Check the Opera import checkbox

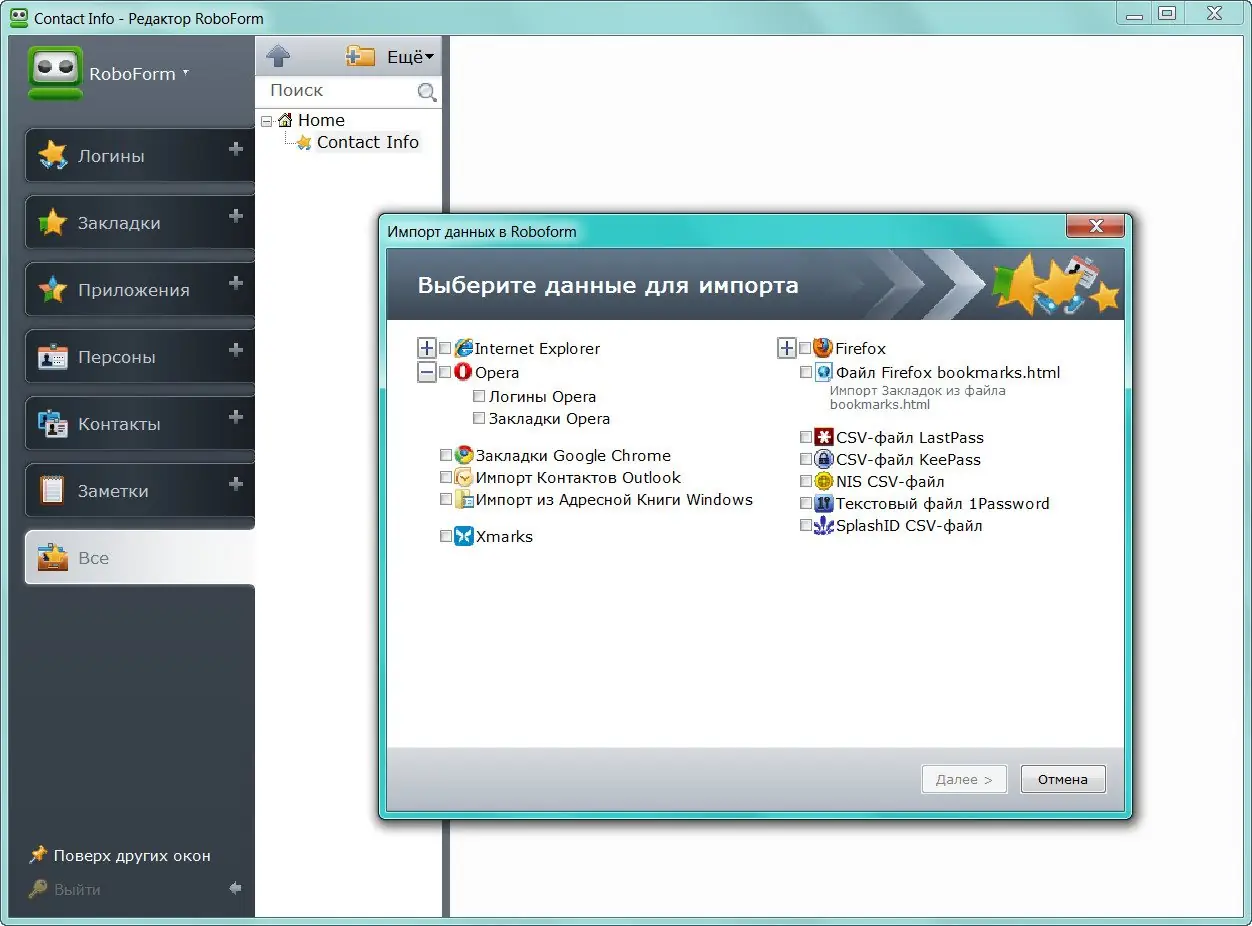445,373
